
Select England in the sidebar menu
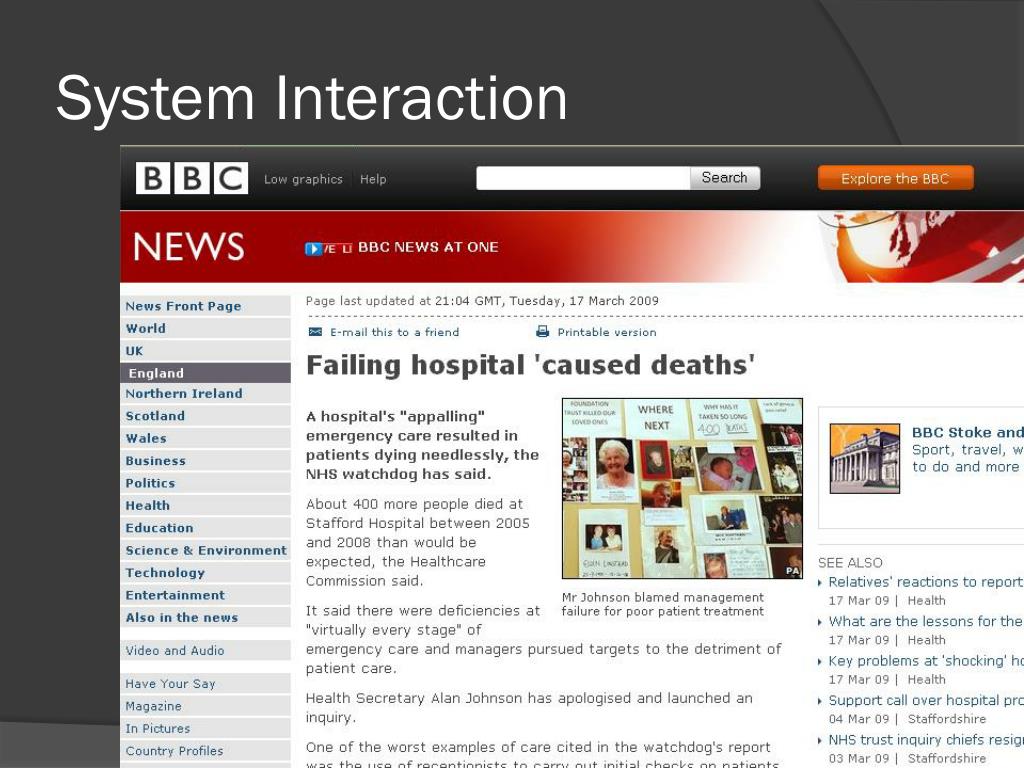(x=205, y=373)
